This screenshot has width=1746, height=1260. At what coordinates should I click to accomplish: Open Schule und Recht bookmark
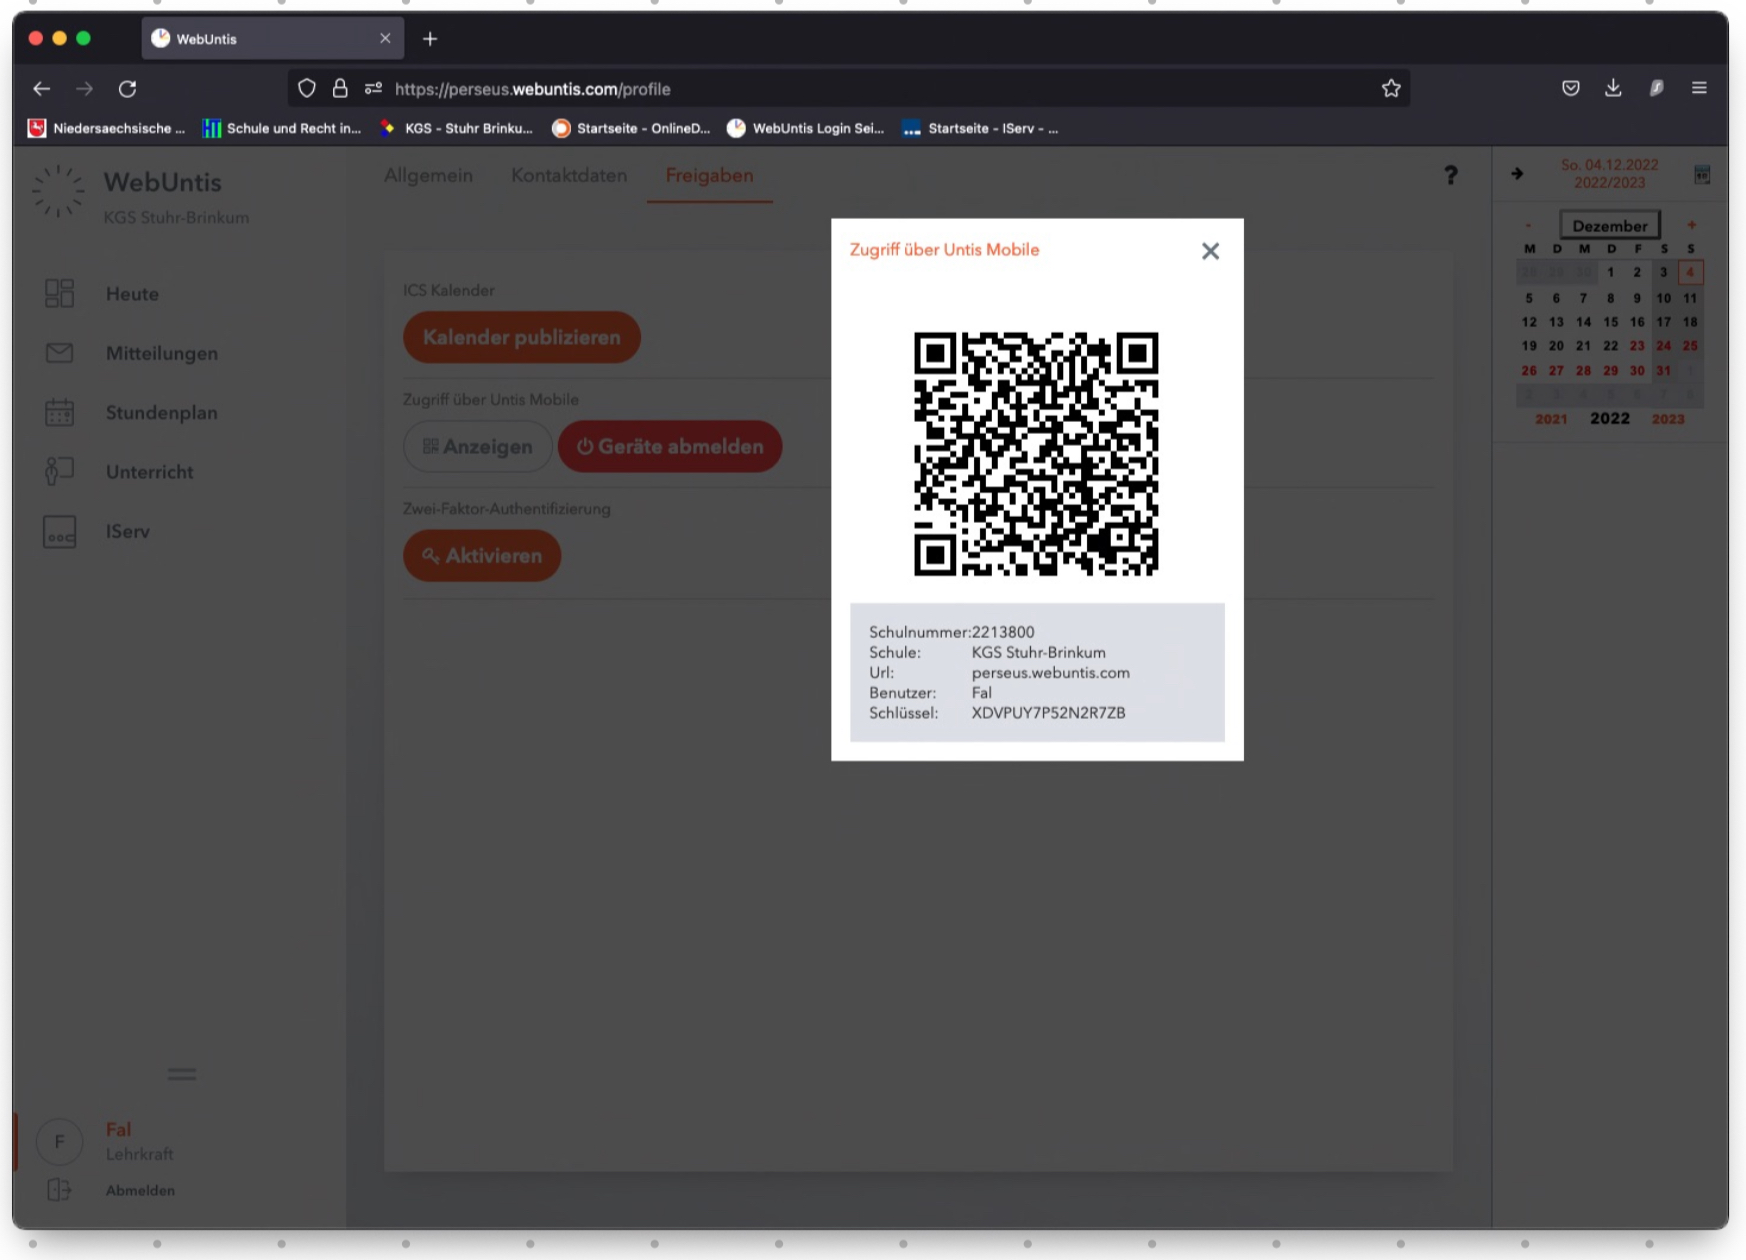[282, 128]
